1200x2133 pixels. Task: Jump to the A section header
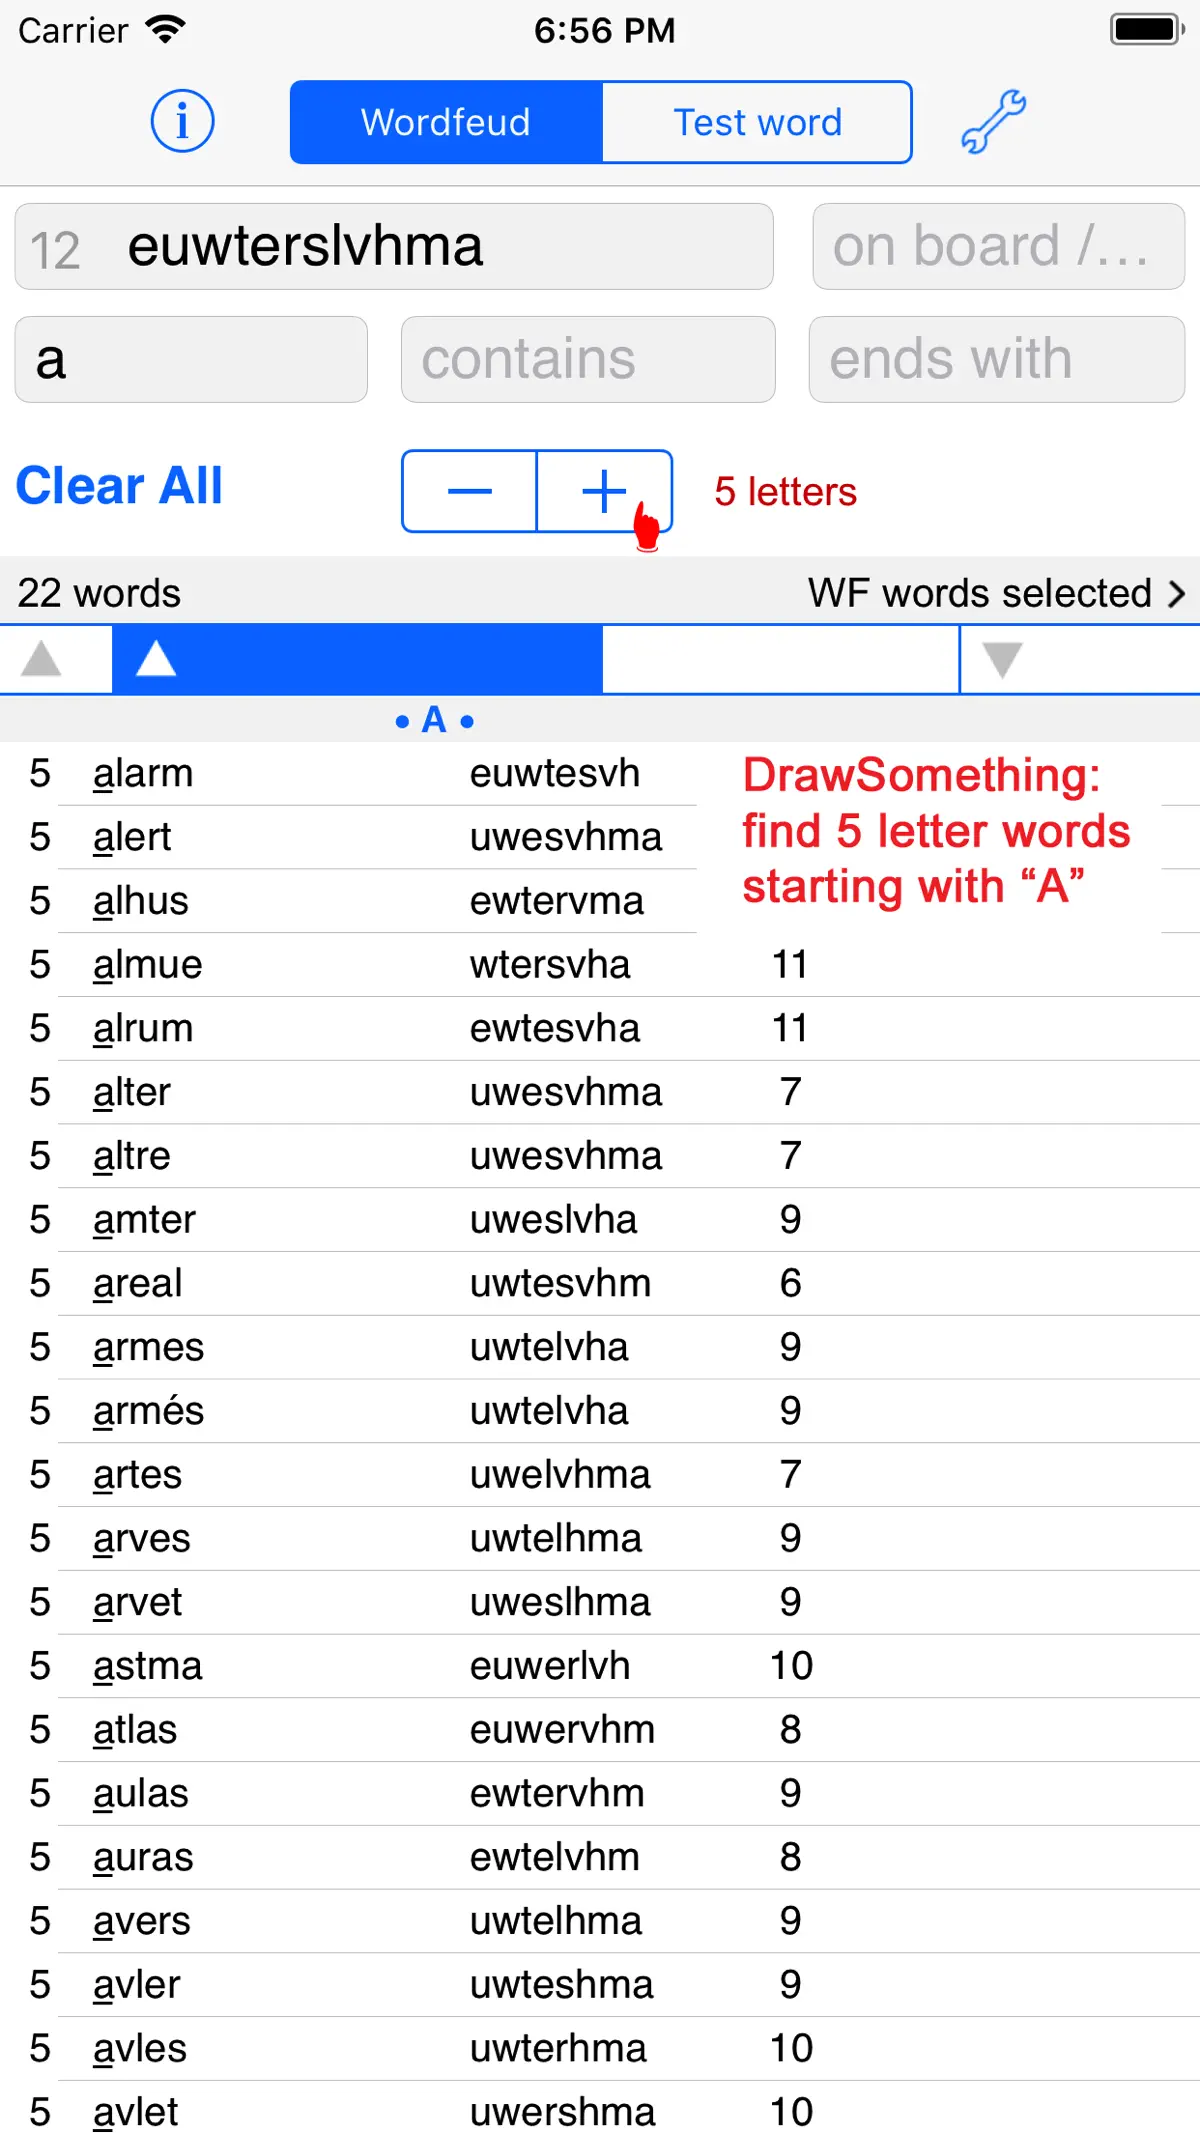pyautogui.click(x=434, y=719)
